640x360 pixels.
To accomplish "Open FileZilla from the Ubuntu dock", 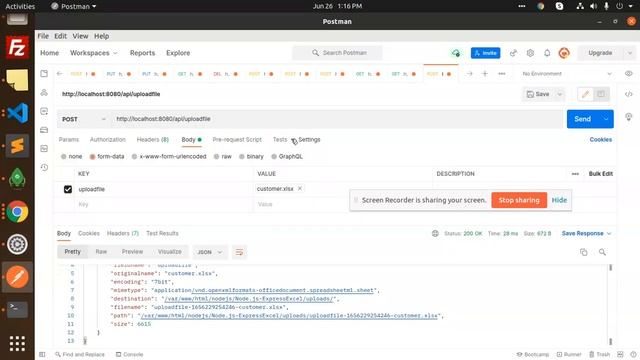I will (x=17, y=47).
